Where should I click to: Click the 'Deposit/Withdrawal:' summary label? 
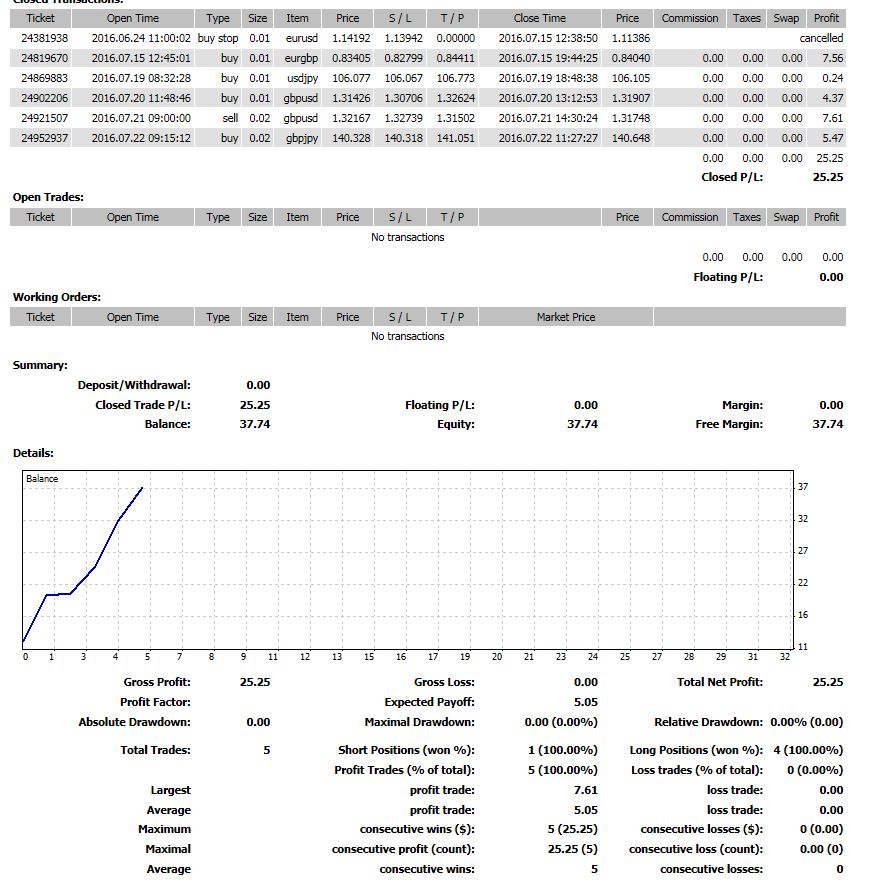tap(134, 385)
